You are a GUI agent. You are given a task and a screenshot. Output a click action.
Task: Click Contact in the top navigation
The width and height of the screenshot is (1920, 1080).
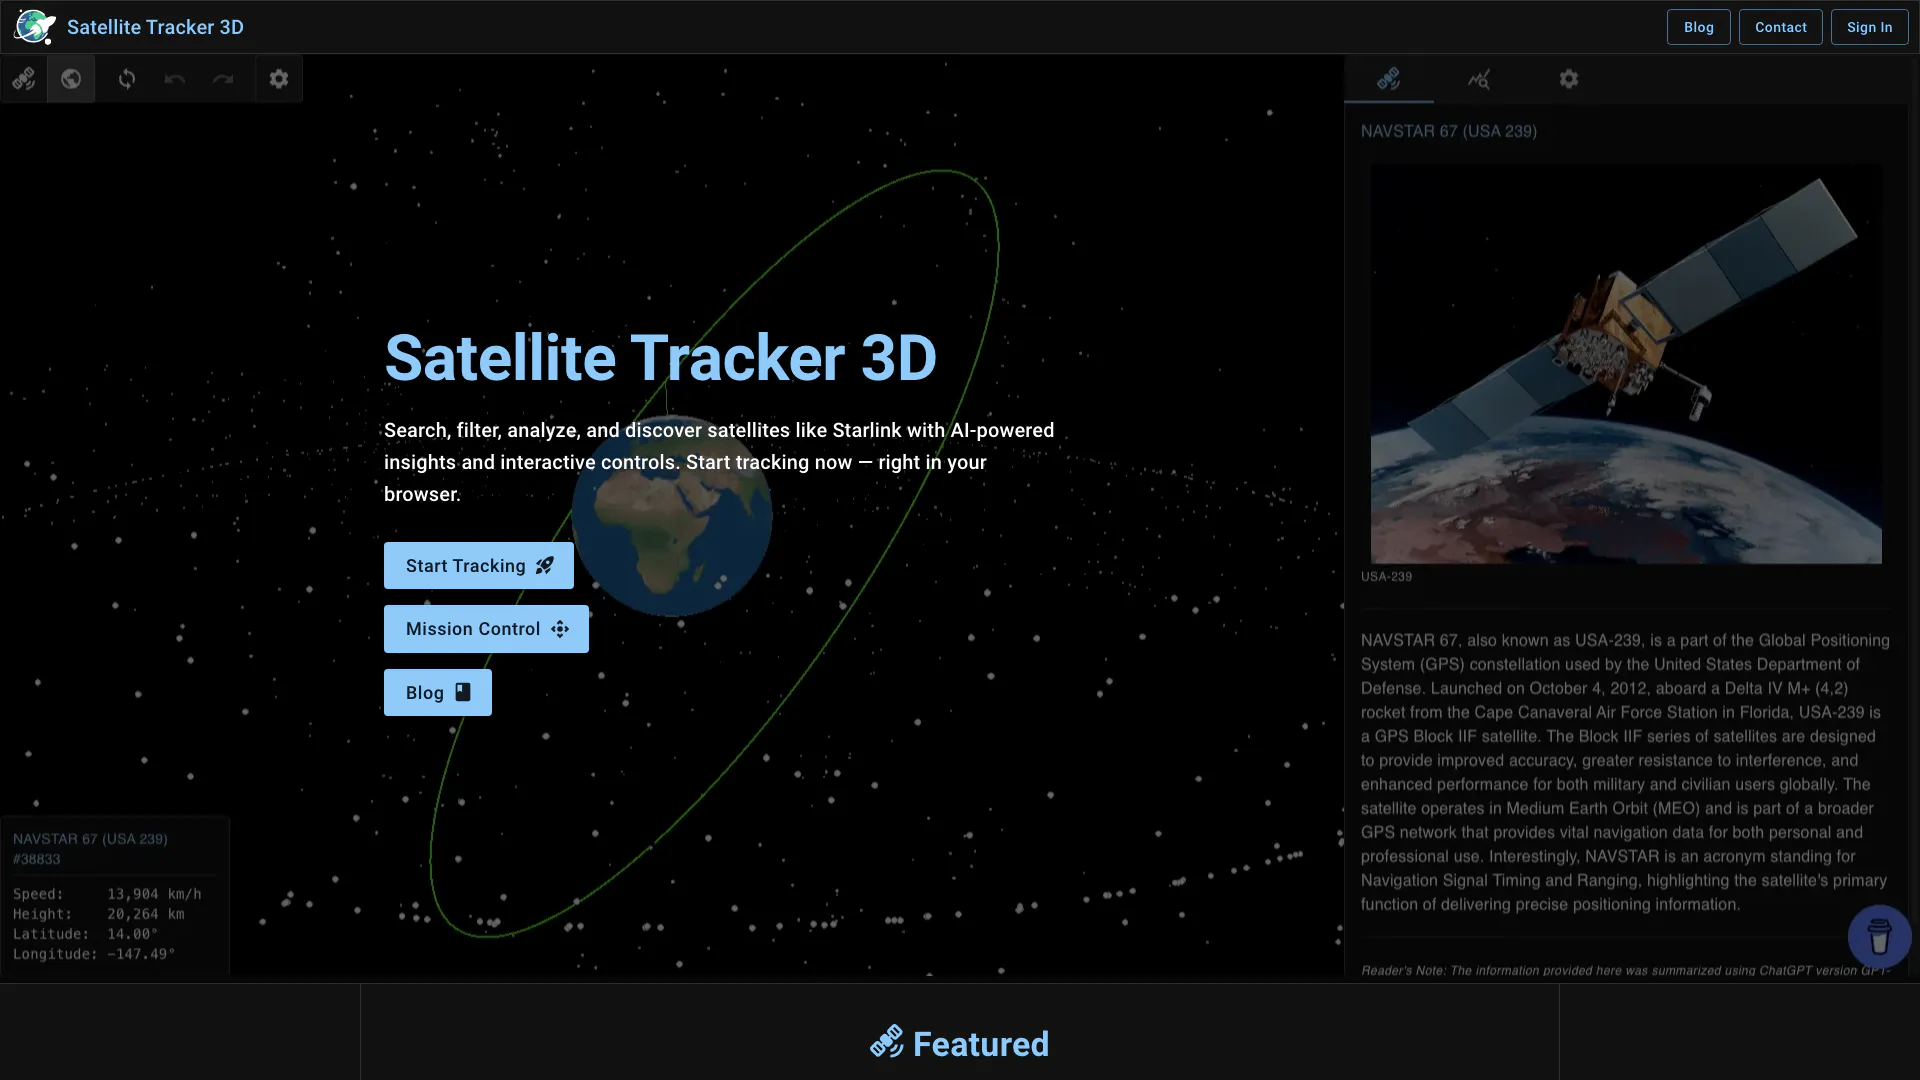[1780, 27]
